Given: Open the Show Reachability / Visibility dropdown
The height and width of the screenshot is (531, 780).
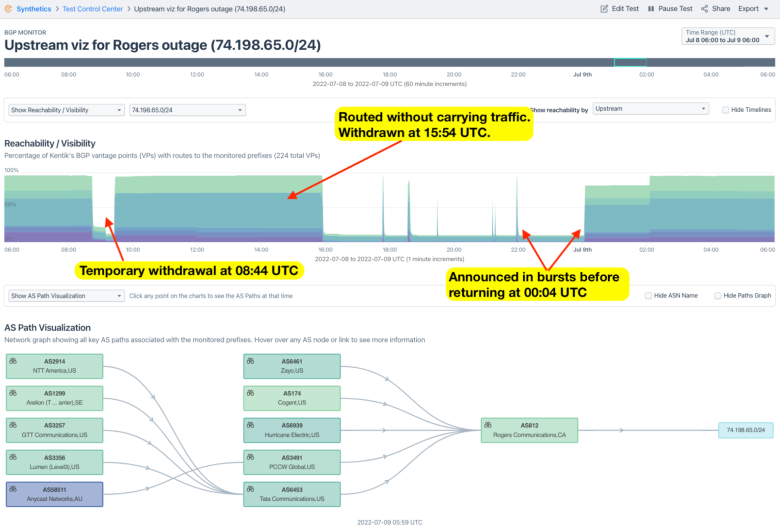Looking at the screenshot, I should (x=66, y=110).
